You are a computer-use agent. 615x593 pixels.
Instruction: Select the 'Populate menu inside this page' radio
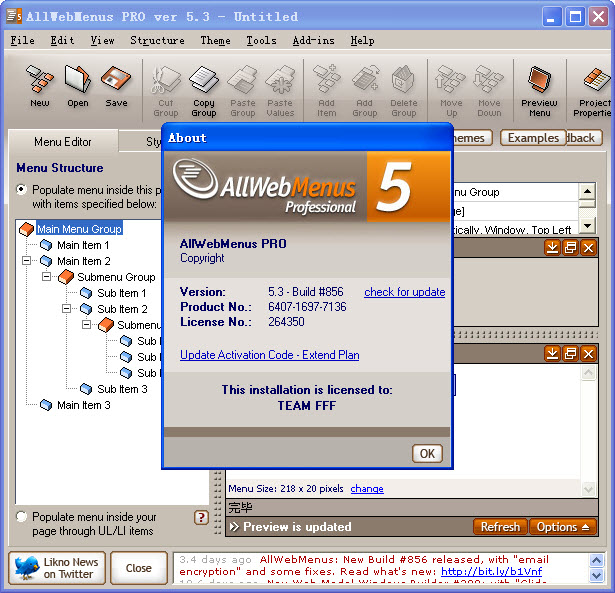click(x=22, y=190)
